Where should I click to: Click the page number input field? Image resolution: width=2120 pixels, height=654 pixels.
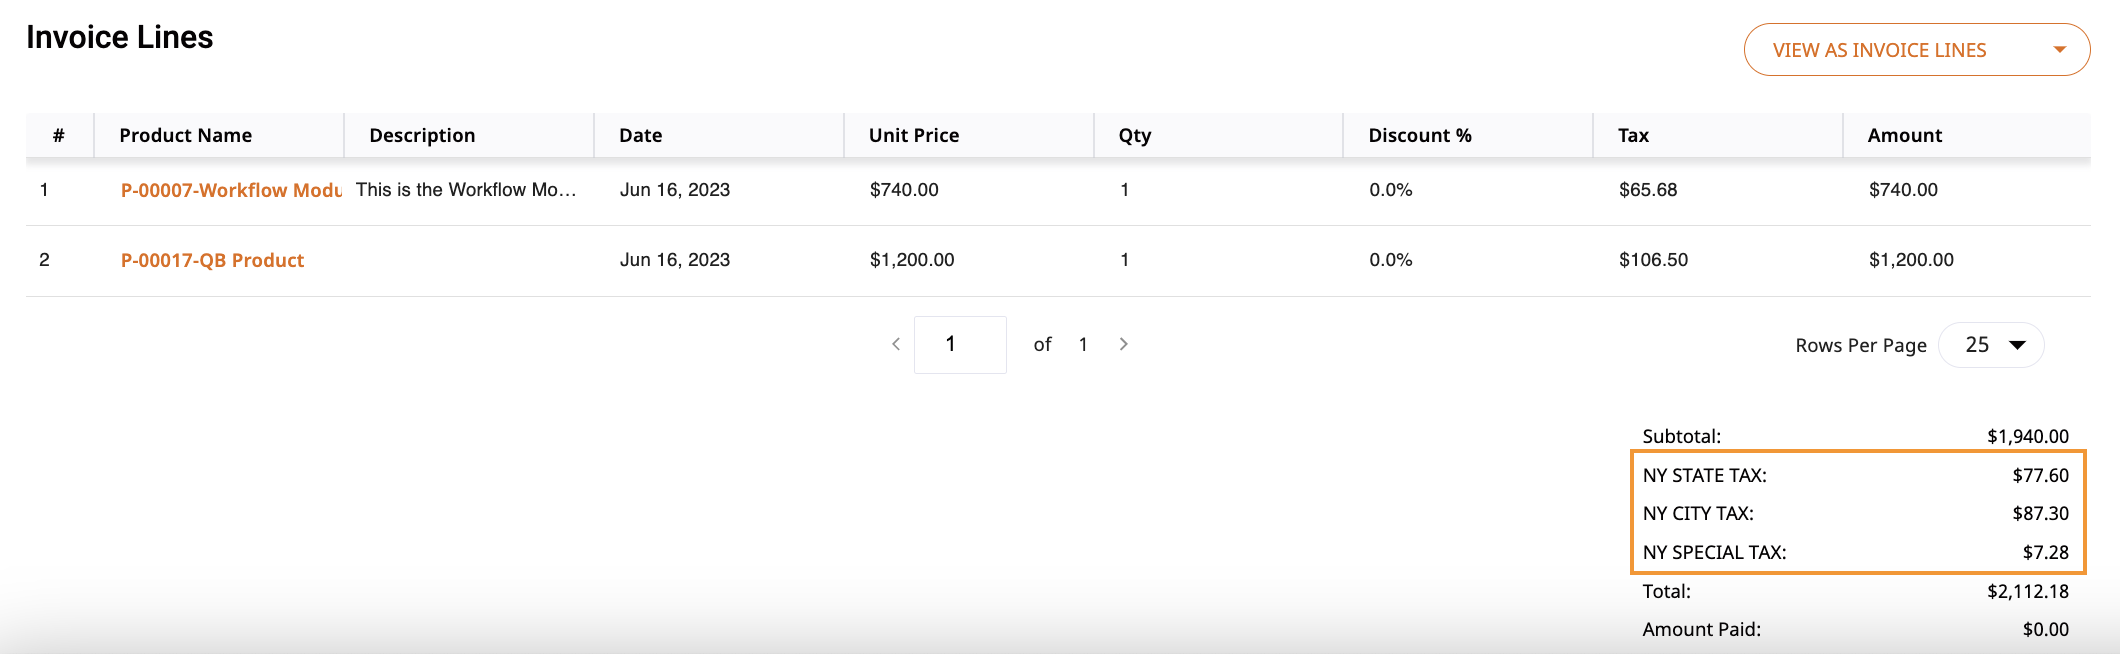coord(960,345)
